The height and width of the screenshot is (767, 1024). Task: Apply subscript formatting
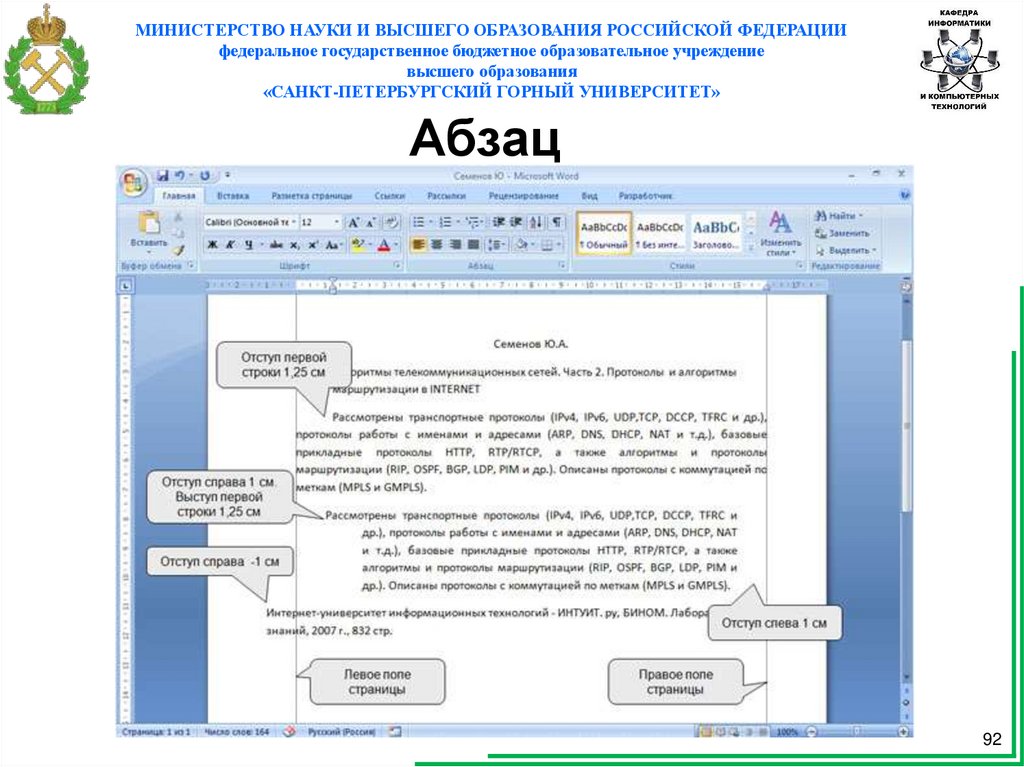coord(295,245)
